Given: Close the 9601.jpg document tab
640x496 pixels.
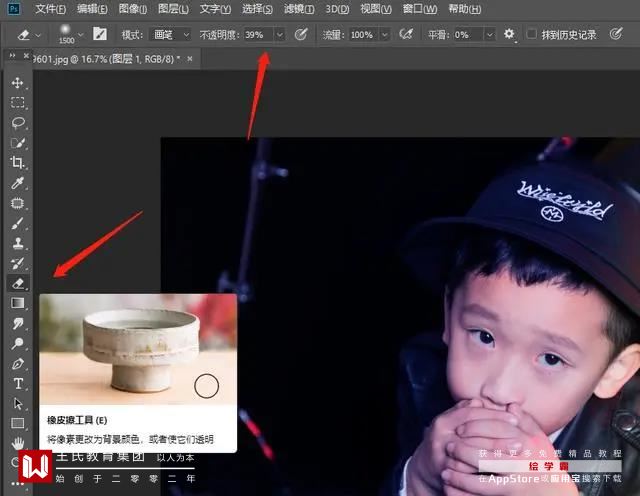Looking at the screenshot, I should point(190,59).
